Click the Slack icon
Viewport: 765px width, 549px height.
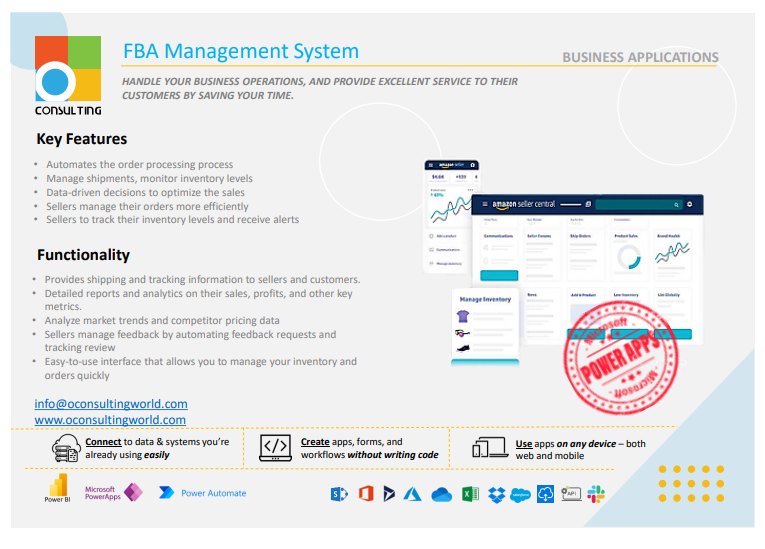pyautogui.click(x=596, y=494)
